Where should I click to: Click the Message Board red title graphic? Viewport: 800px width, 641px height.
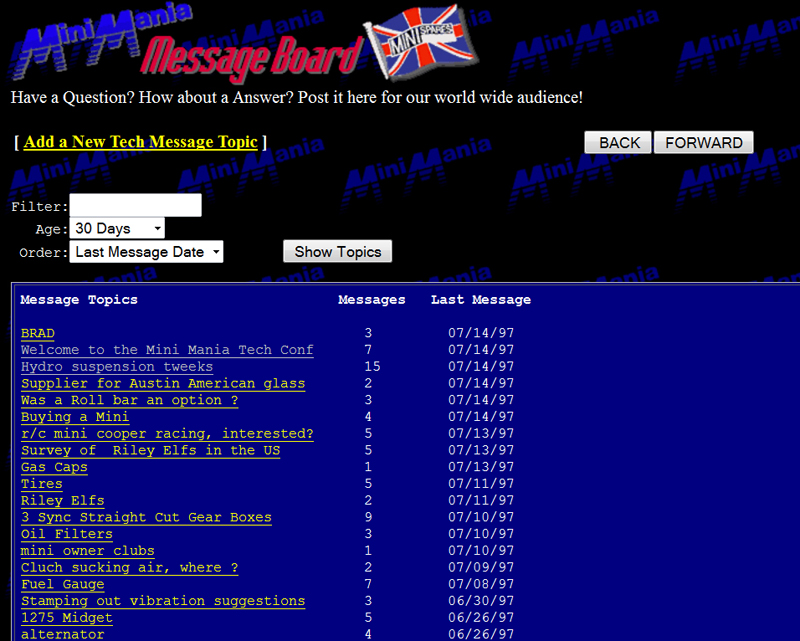251,57
